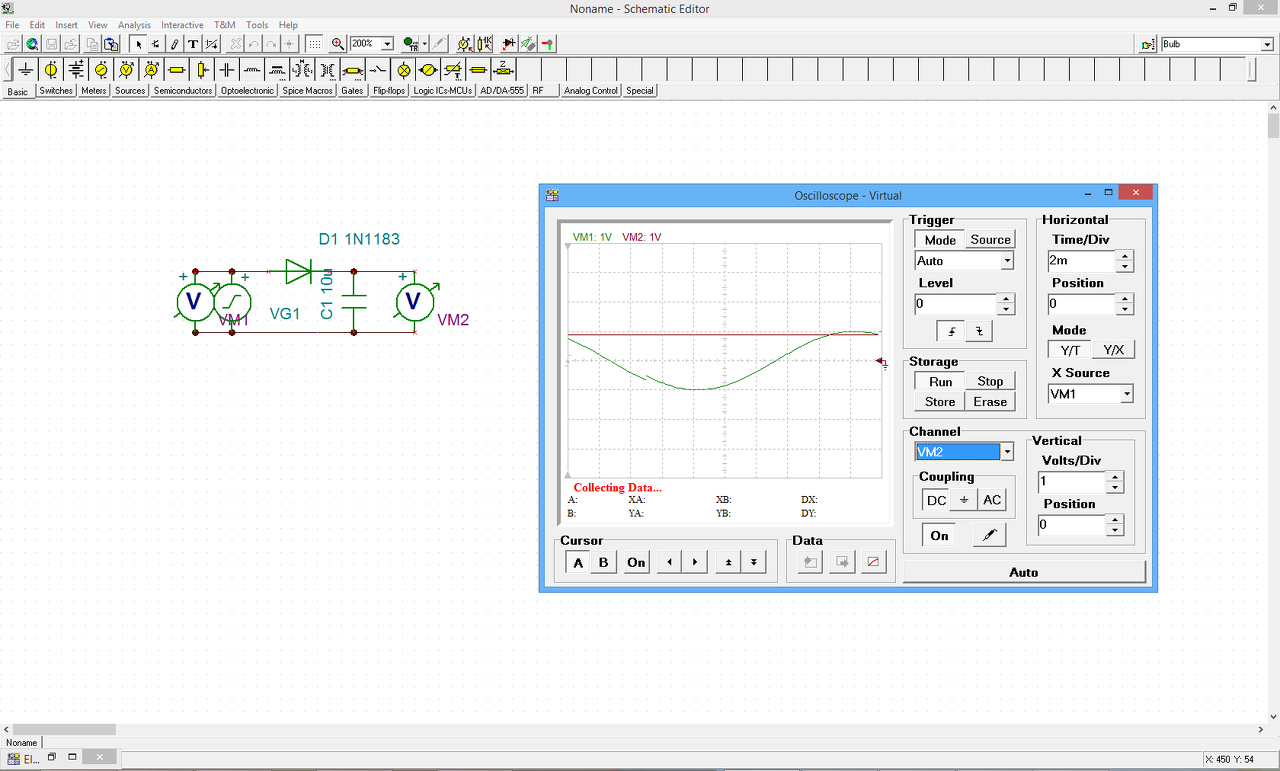Click the large Auto button
Screen dimensions: 1280x771
(1023, 572)
